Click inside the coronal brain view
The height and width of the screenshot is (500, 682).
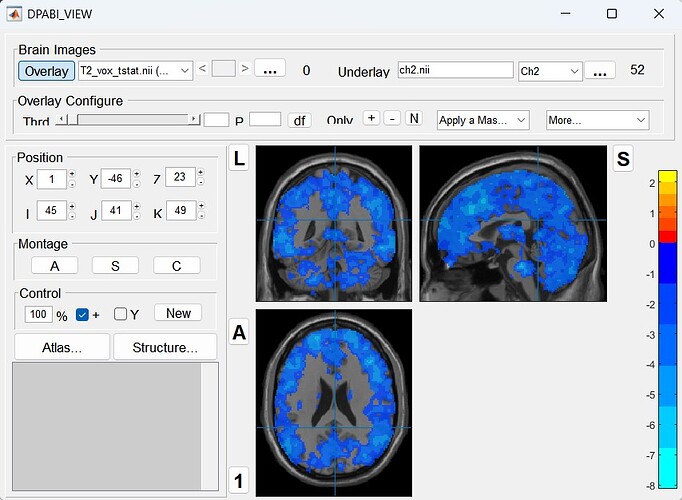[334, 223]
